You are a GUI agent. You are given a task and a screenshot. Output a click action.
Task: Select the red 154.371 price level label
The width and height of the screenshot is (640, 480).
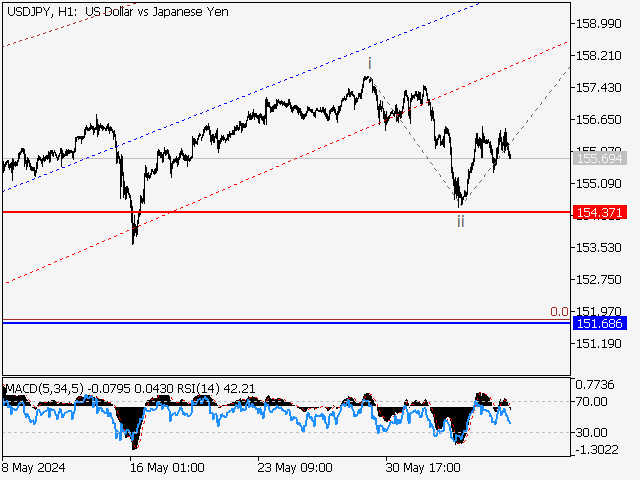[x=600, y=213]
